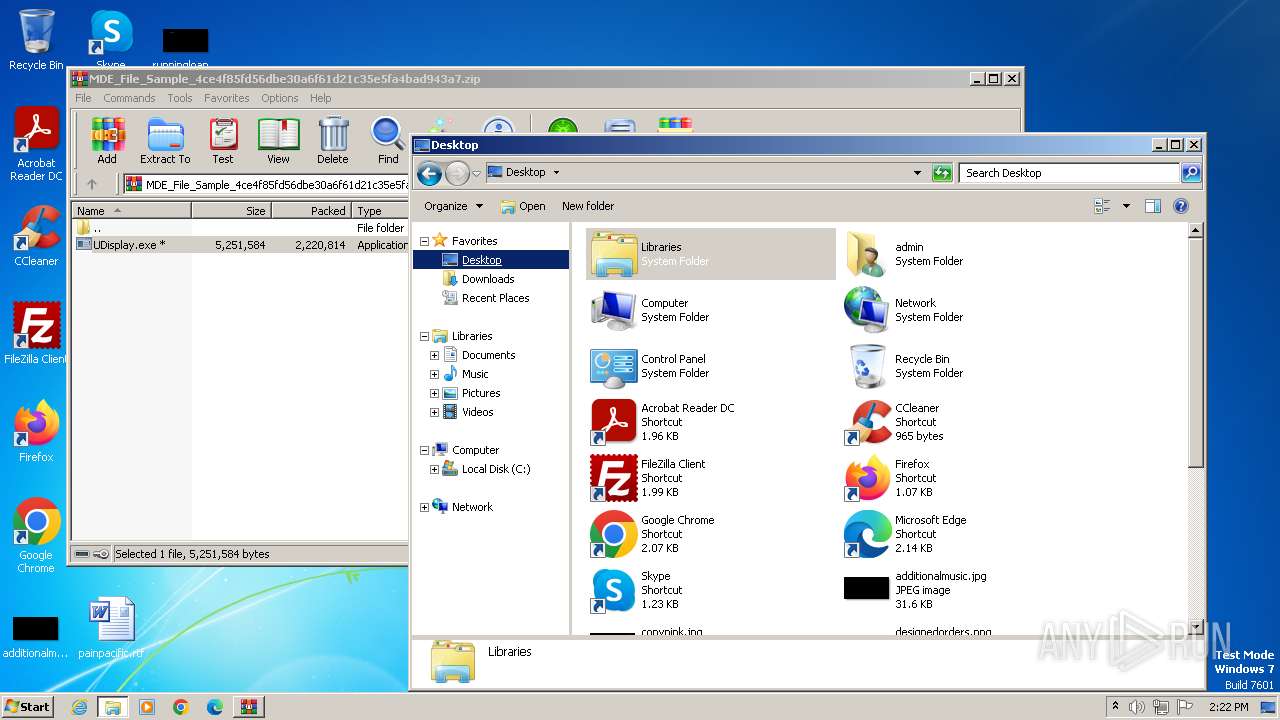Open the recent pages dropdown next to navigation arrows
The height and width of the screenshot is (720, 1280).
pyautogui.click(x=477, y=173)
